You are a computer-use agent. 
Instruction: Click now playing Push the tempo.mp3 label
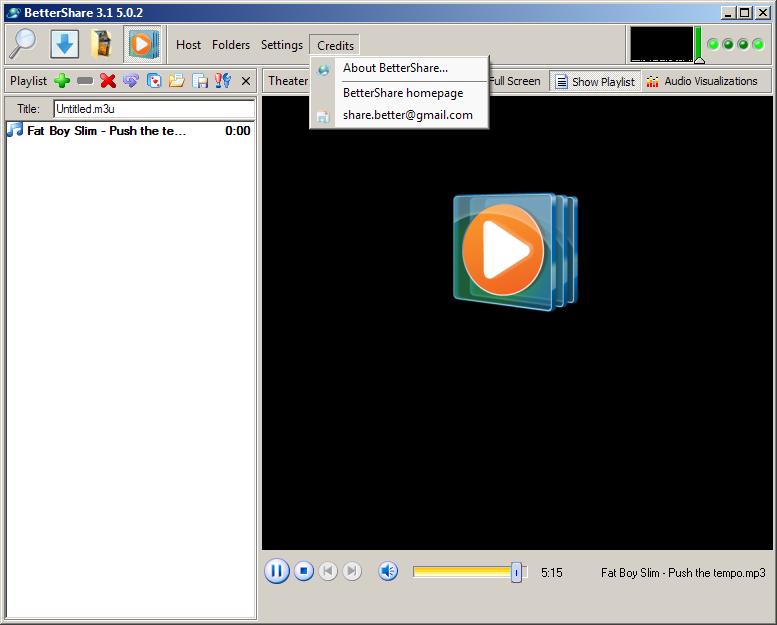683,573
